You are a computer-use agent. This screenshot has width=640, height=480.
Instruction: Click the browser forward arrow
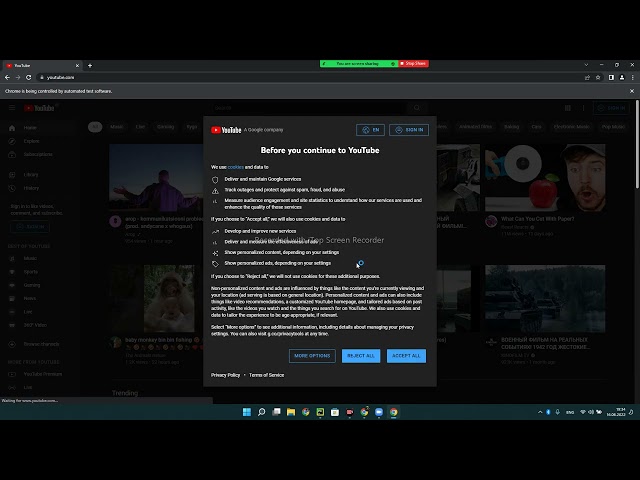click(x=18, y=77)
